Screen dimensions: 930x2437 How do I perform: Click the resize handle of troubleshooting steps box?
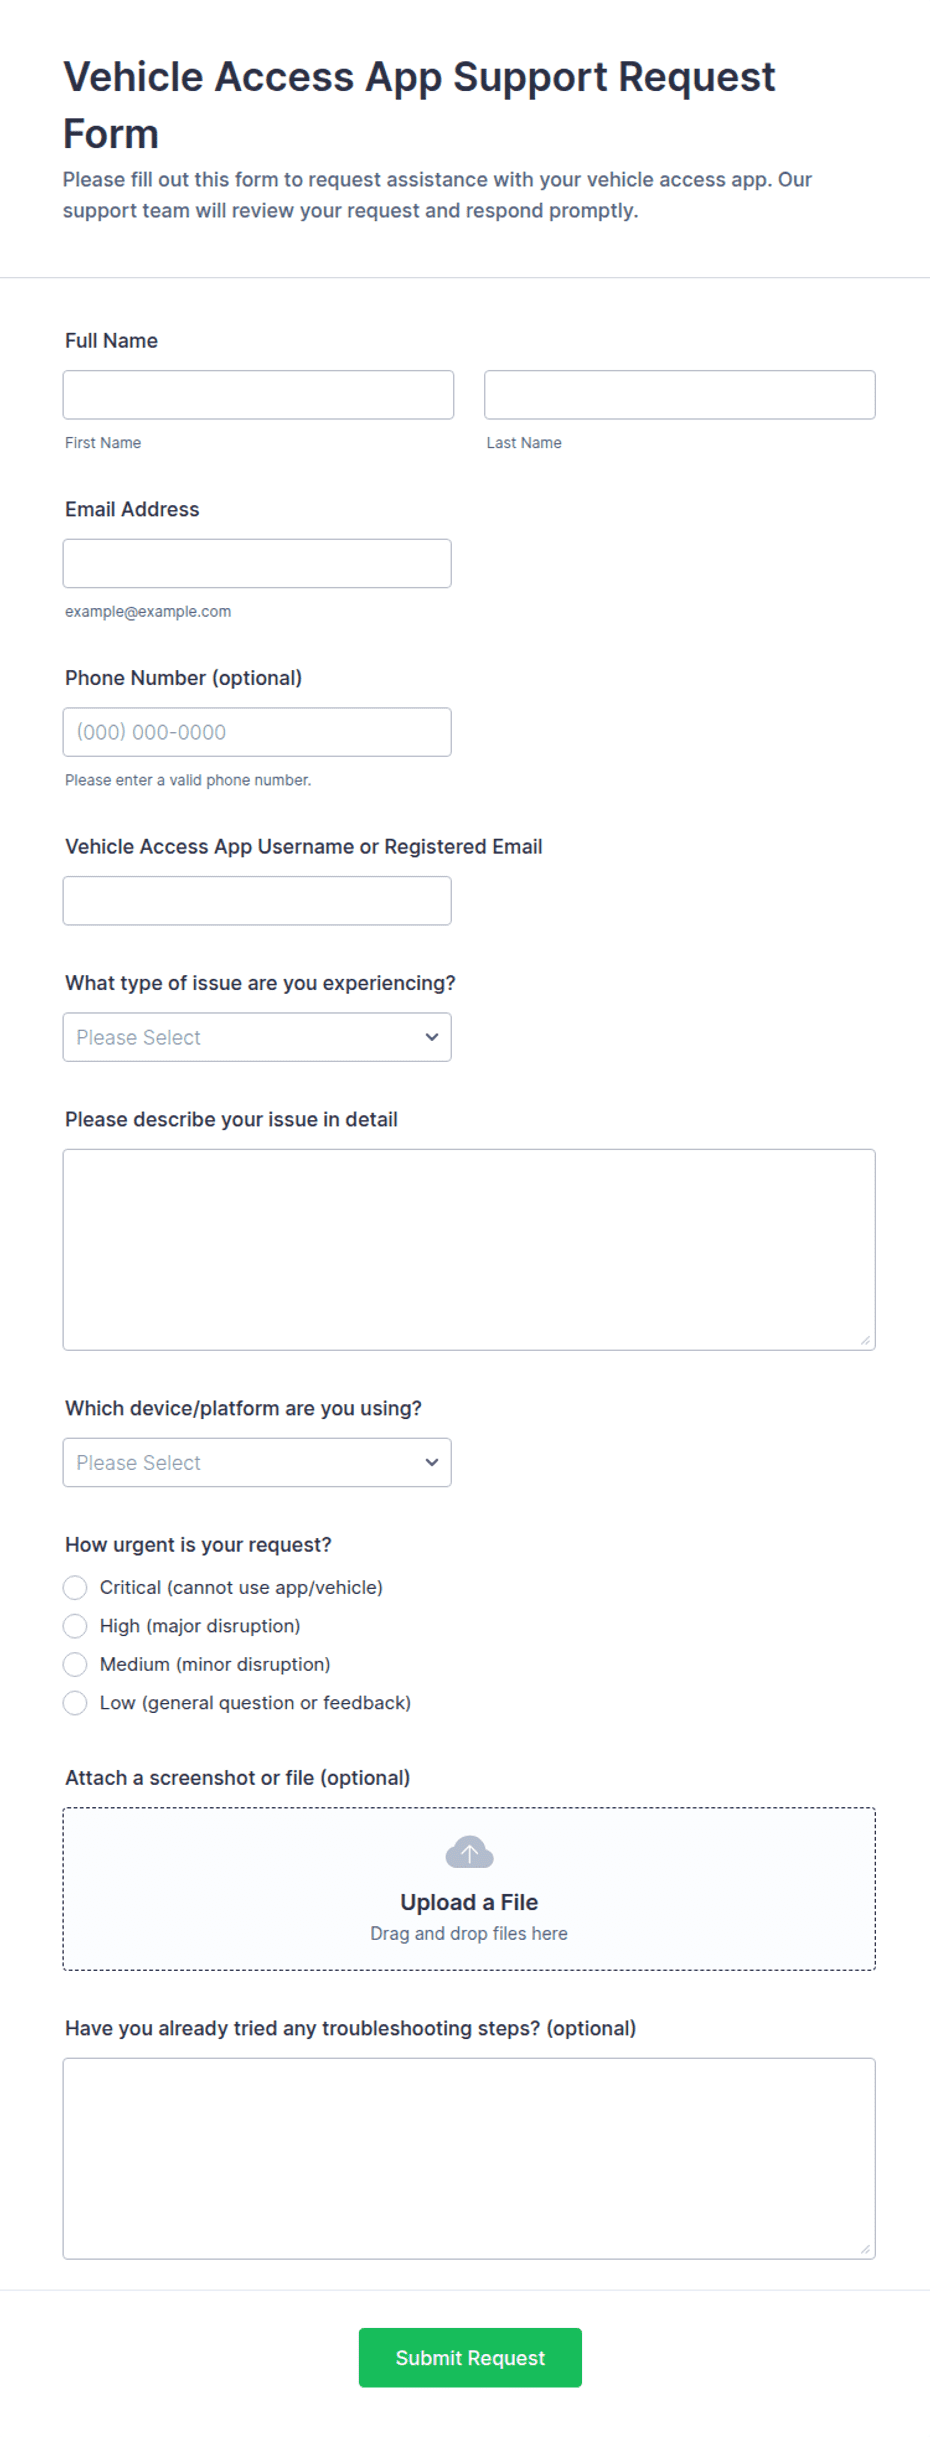click(x=865, y=2249)
